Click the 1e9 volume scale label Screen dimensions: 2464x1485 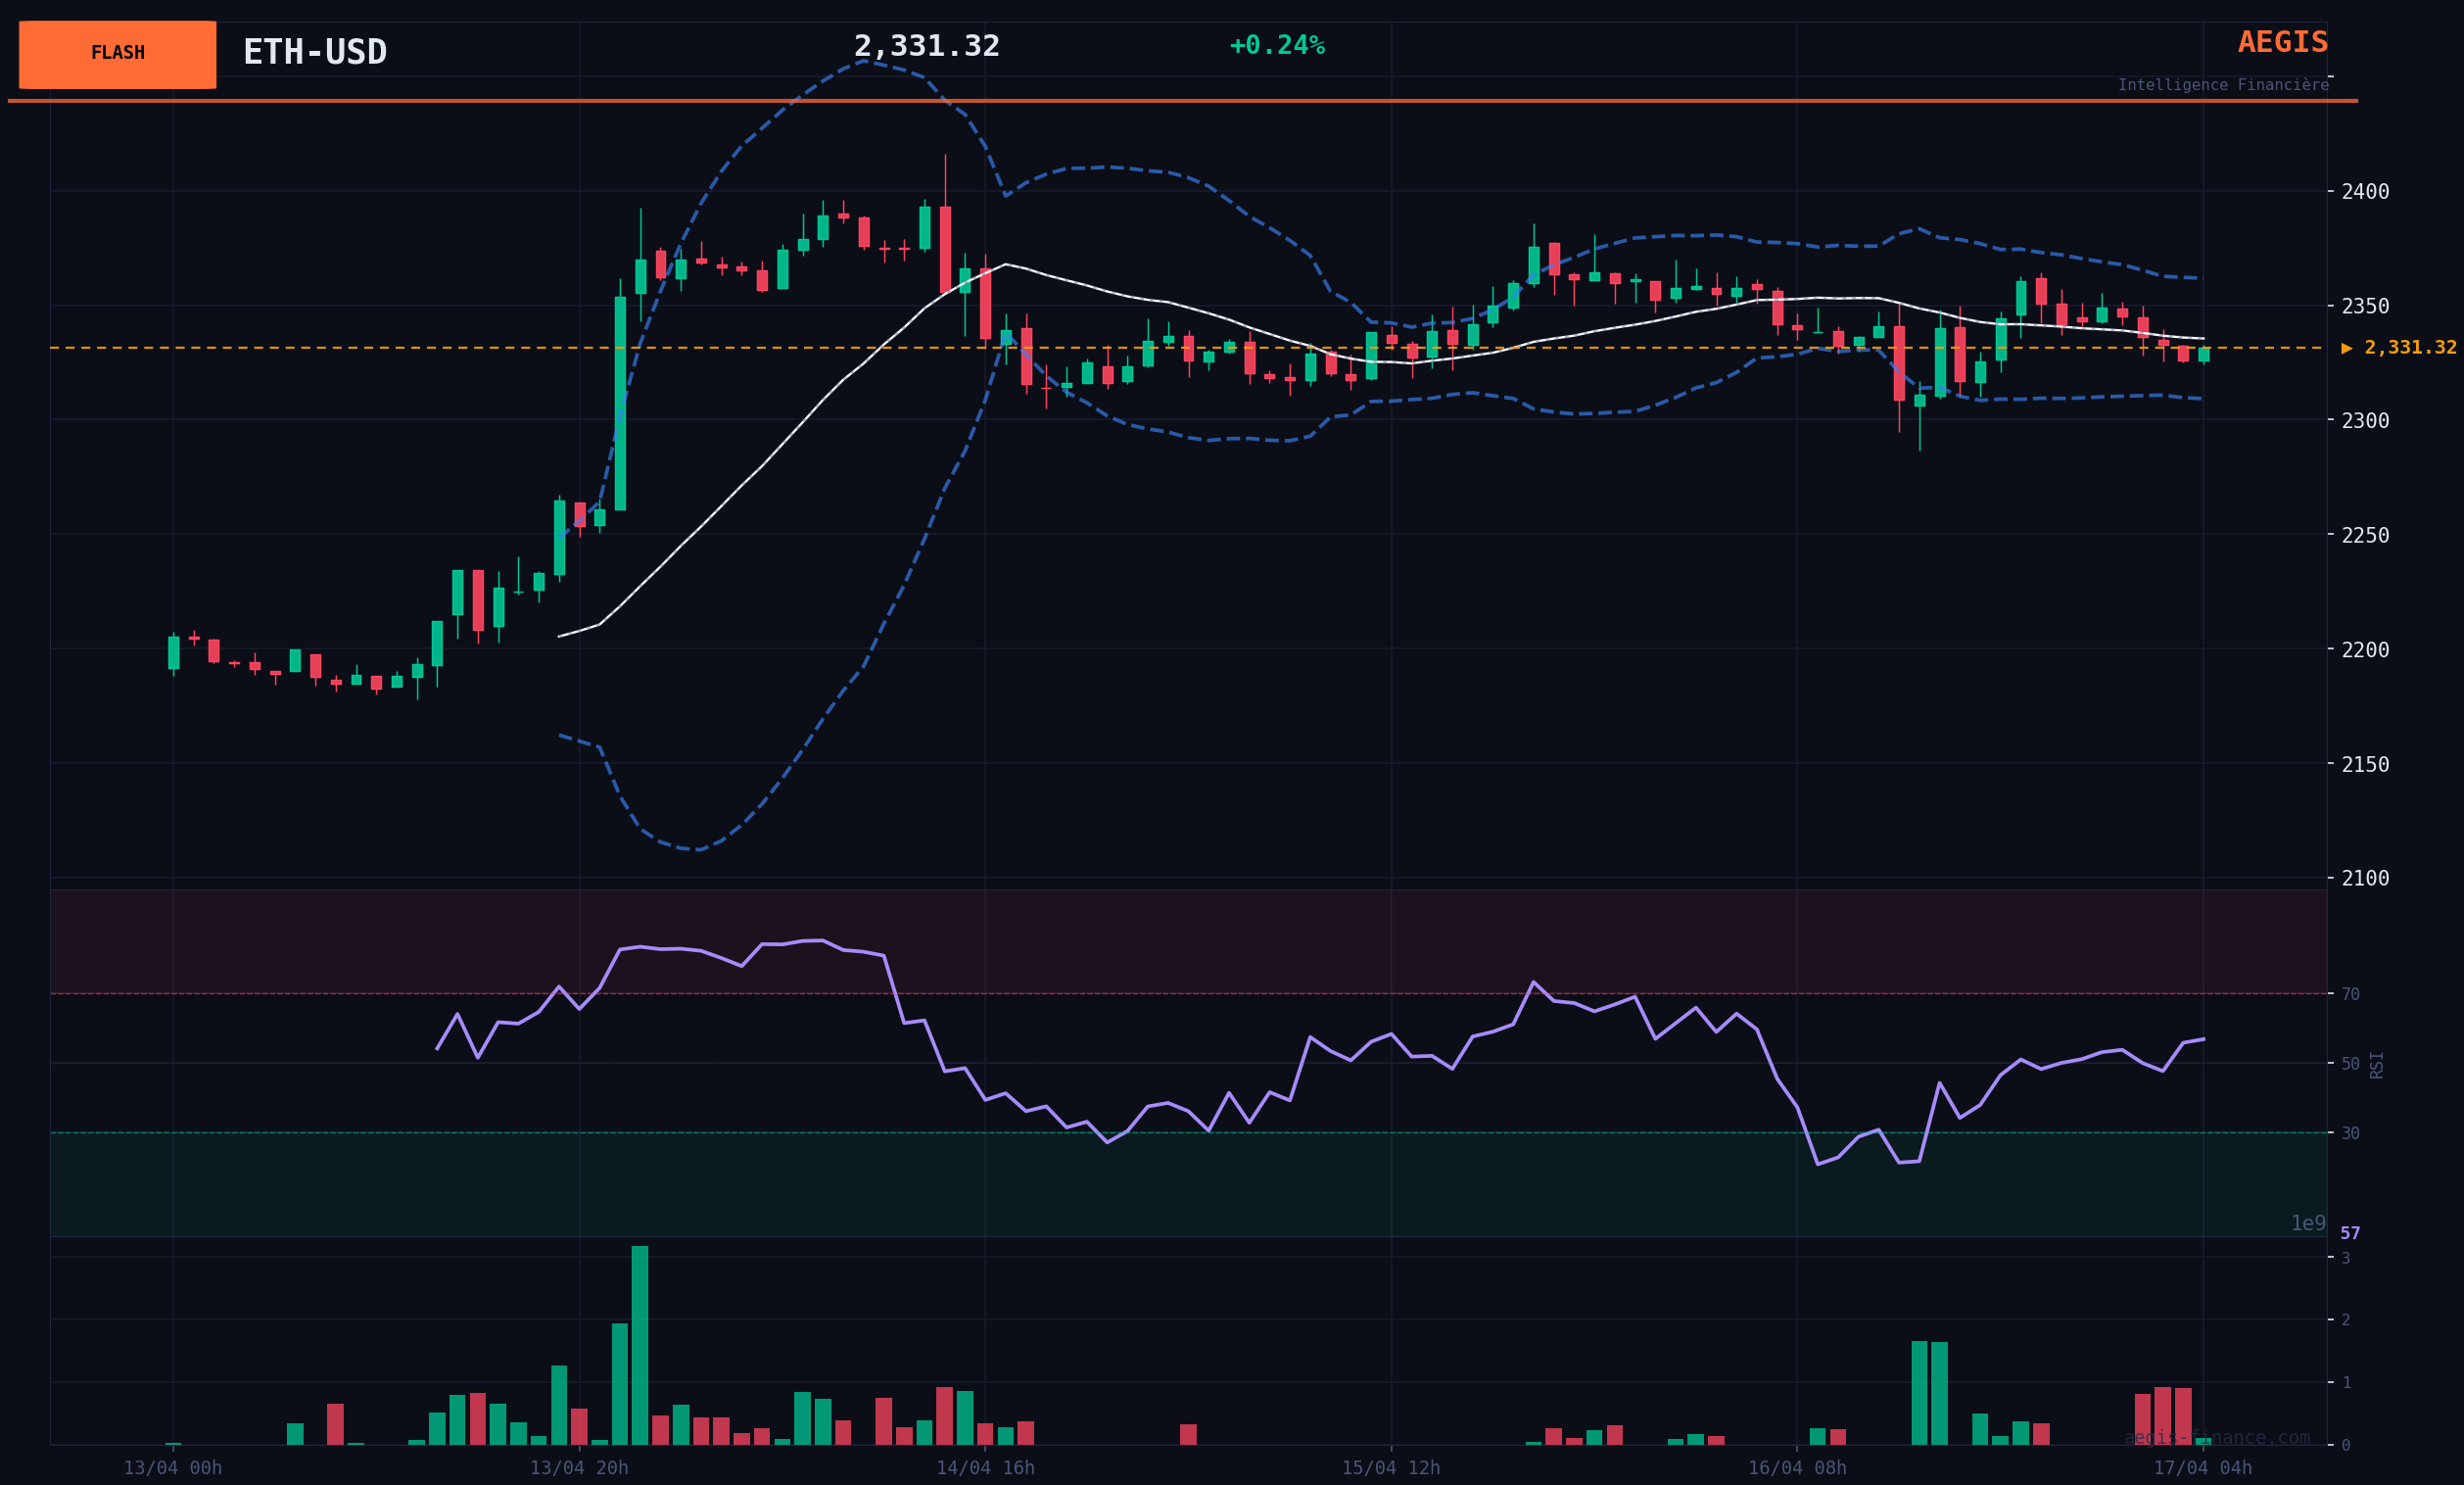[2307, 1223]
